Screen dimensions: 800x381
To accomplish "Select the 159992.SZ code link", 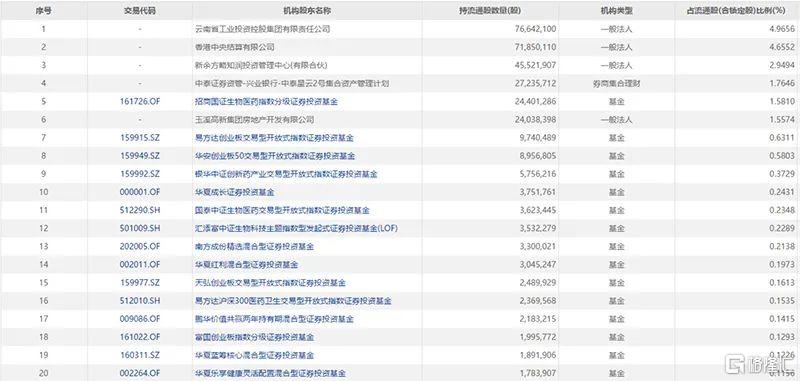I will 140,174.
